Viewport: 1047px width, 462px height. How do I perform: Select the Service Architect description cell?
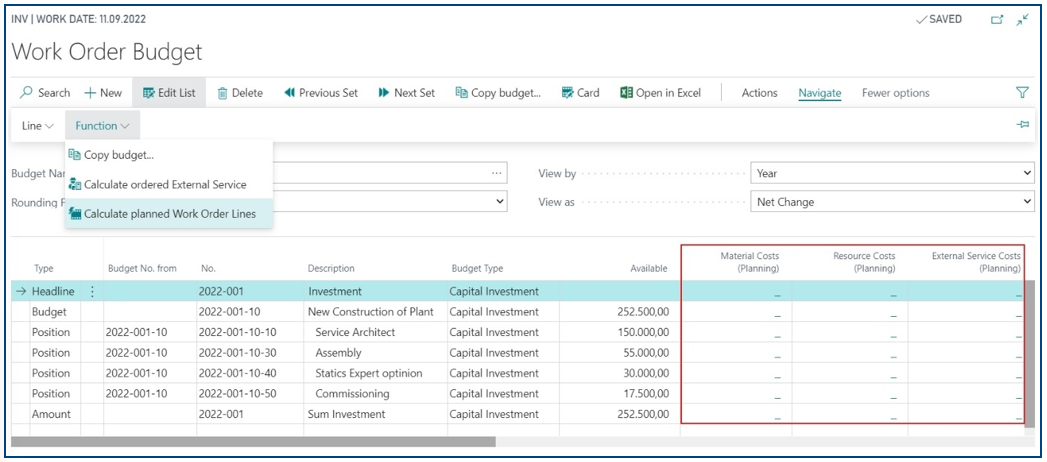[x=375, y=332]
